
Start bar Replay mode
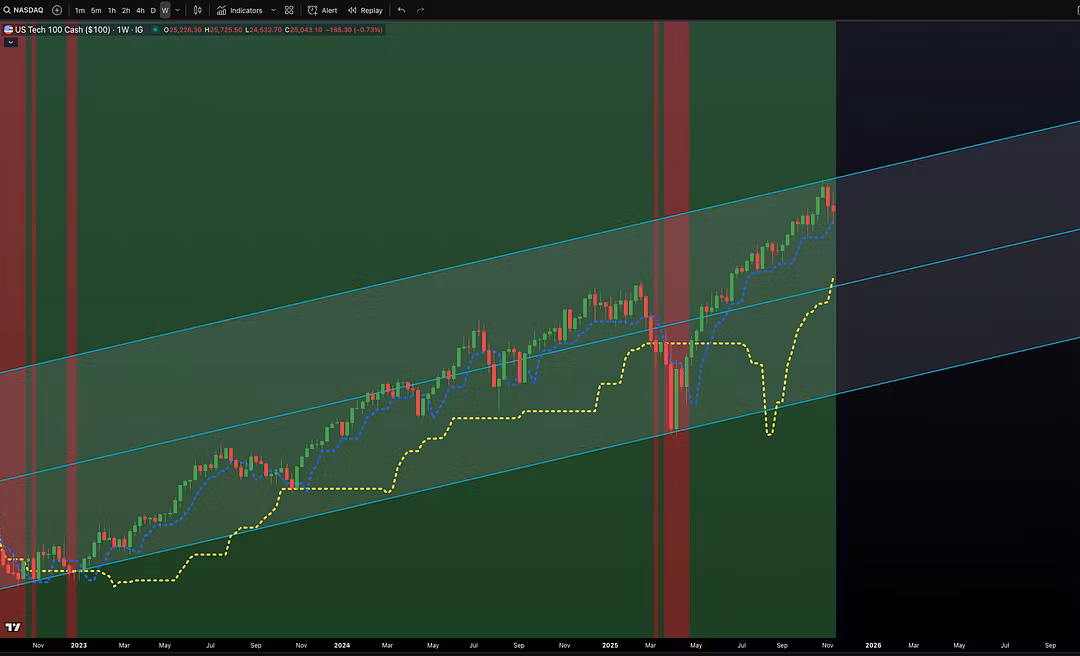[x=365, y=10]
